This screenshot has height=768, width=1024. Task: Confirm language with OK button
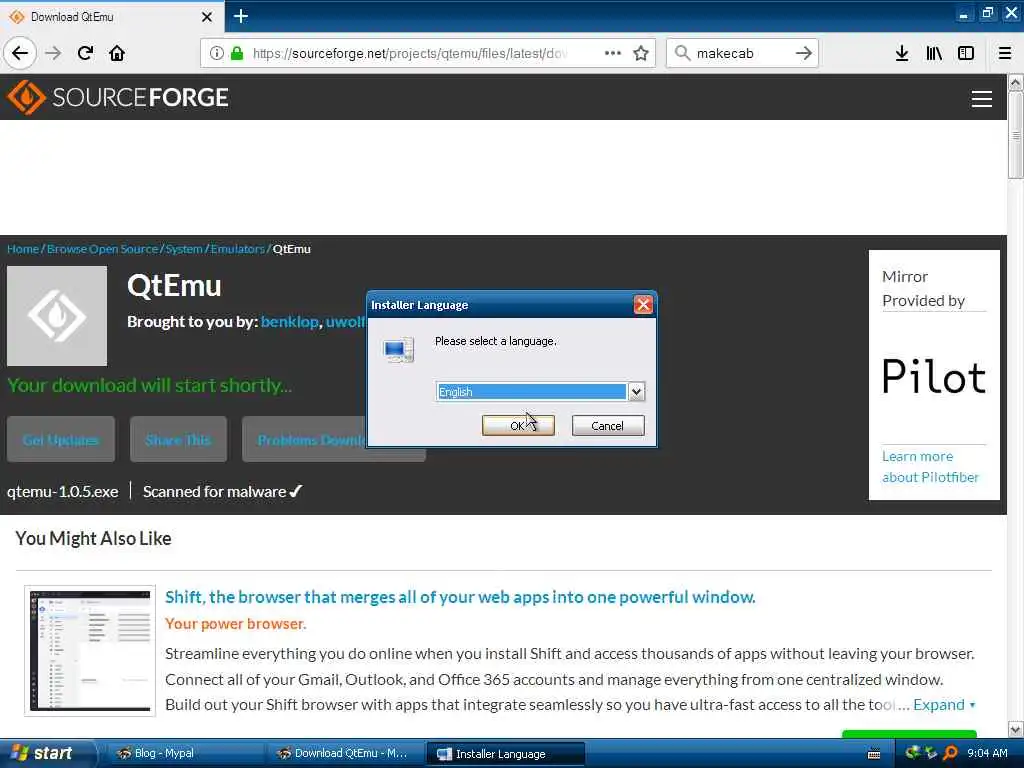click(x=518, y=426)
